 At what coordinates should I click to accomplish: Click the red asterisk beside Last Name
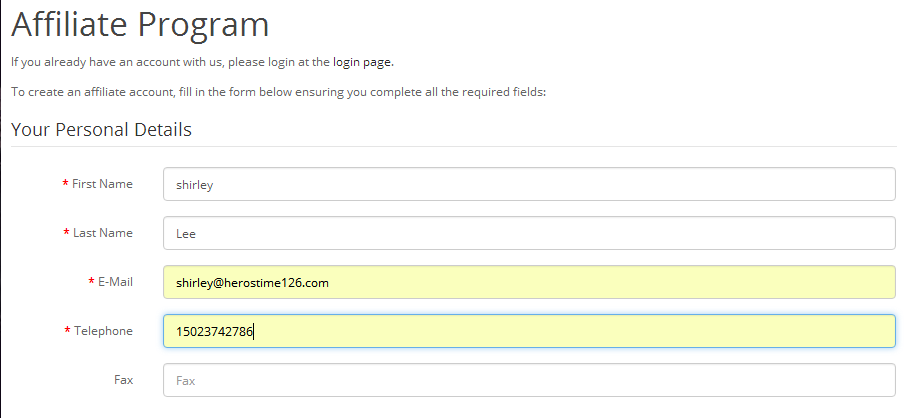(67, 232)
